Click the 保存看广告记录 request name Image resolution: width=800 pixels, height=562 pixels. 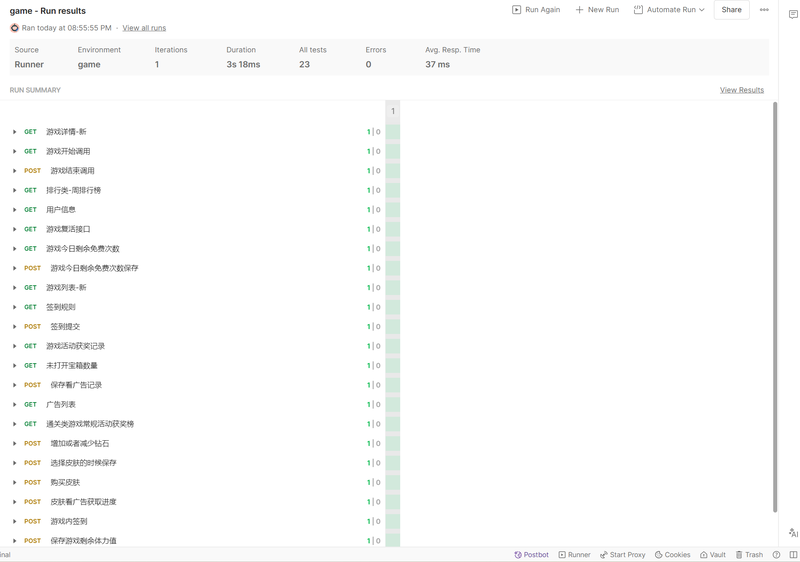tap(76, 385)
